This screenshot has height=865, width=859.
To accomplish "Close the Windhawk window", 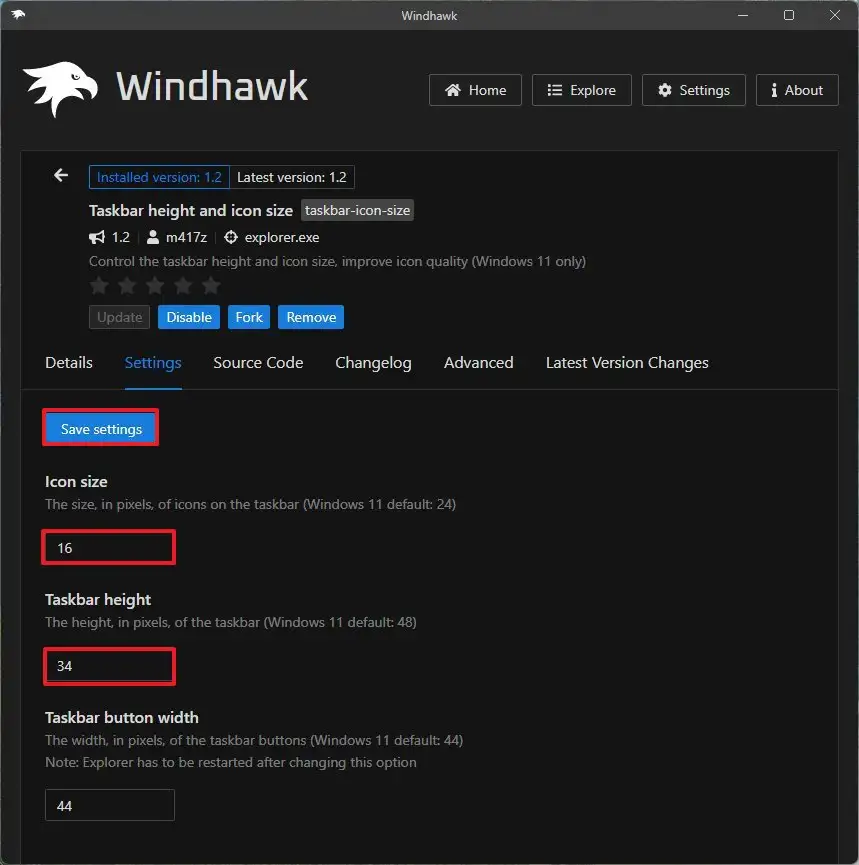I will 835,15.
